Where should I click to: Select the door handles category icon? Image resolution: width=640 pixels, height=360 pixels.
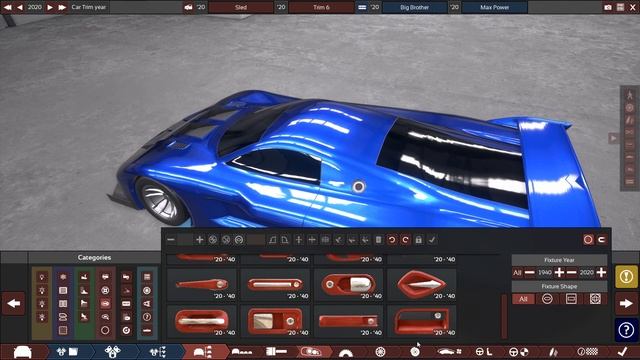click(x=105, y=303)
